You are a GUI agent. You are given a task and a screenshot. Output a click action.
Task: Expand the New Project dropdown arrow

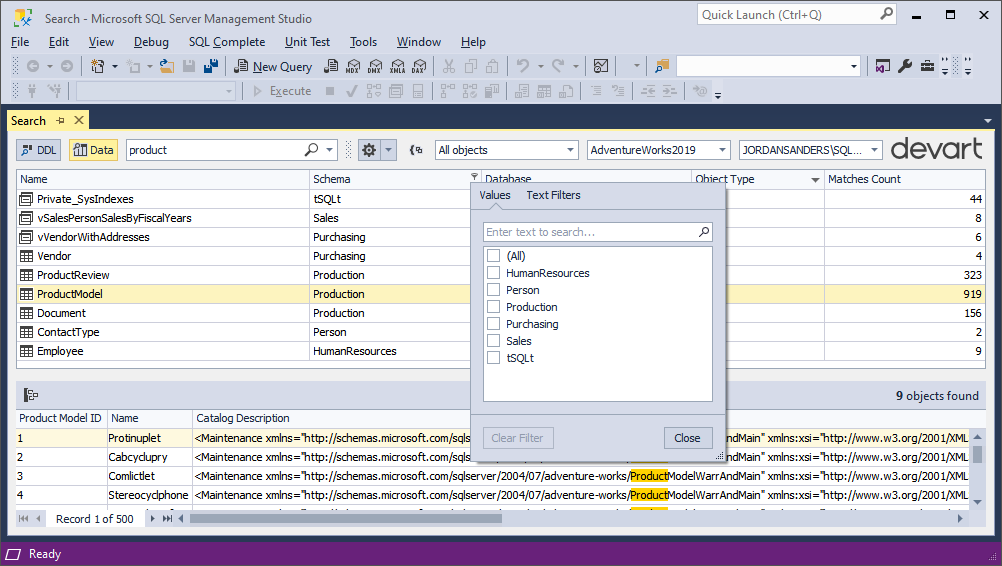(115, 66)
